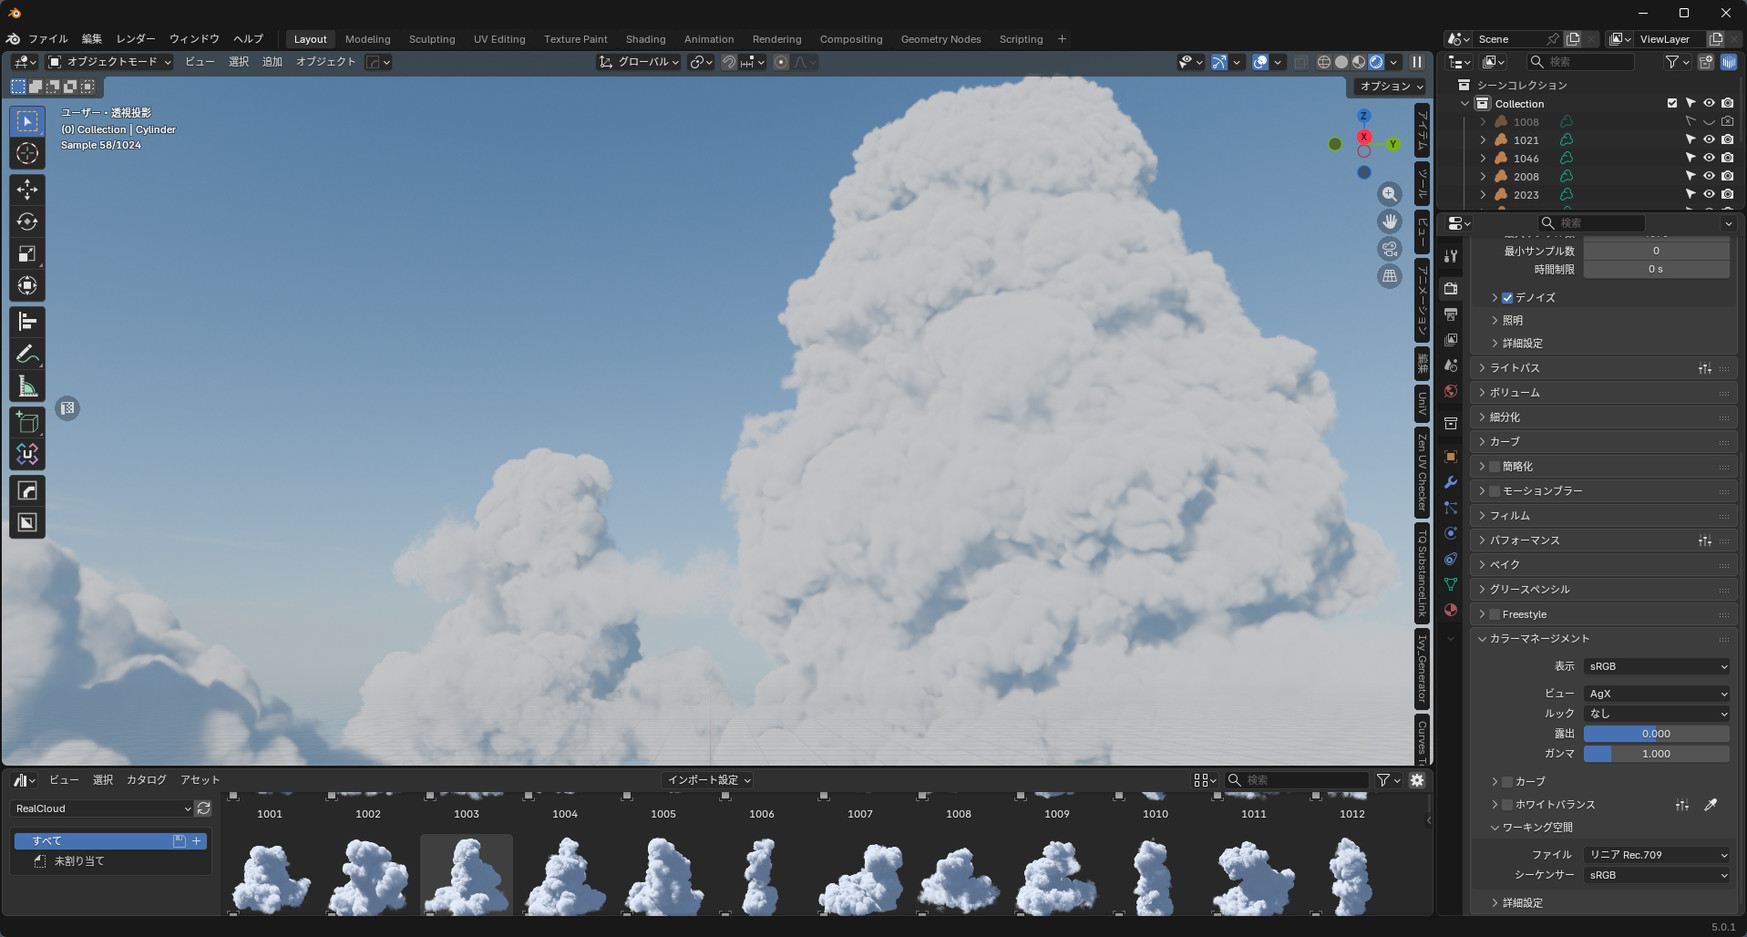Select the Move tool in the toolbar
This screenshot has width=1747, height=937.
tap(27, 189)
